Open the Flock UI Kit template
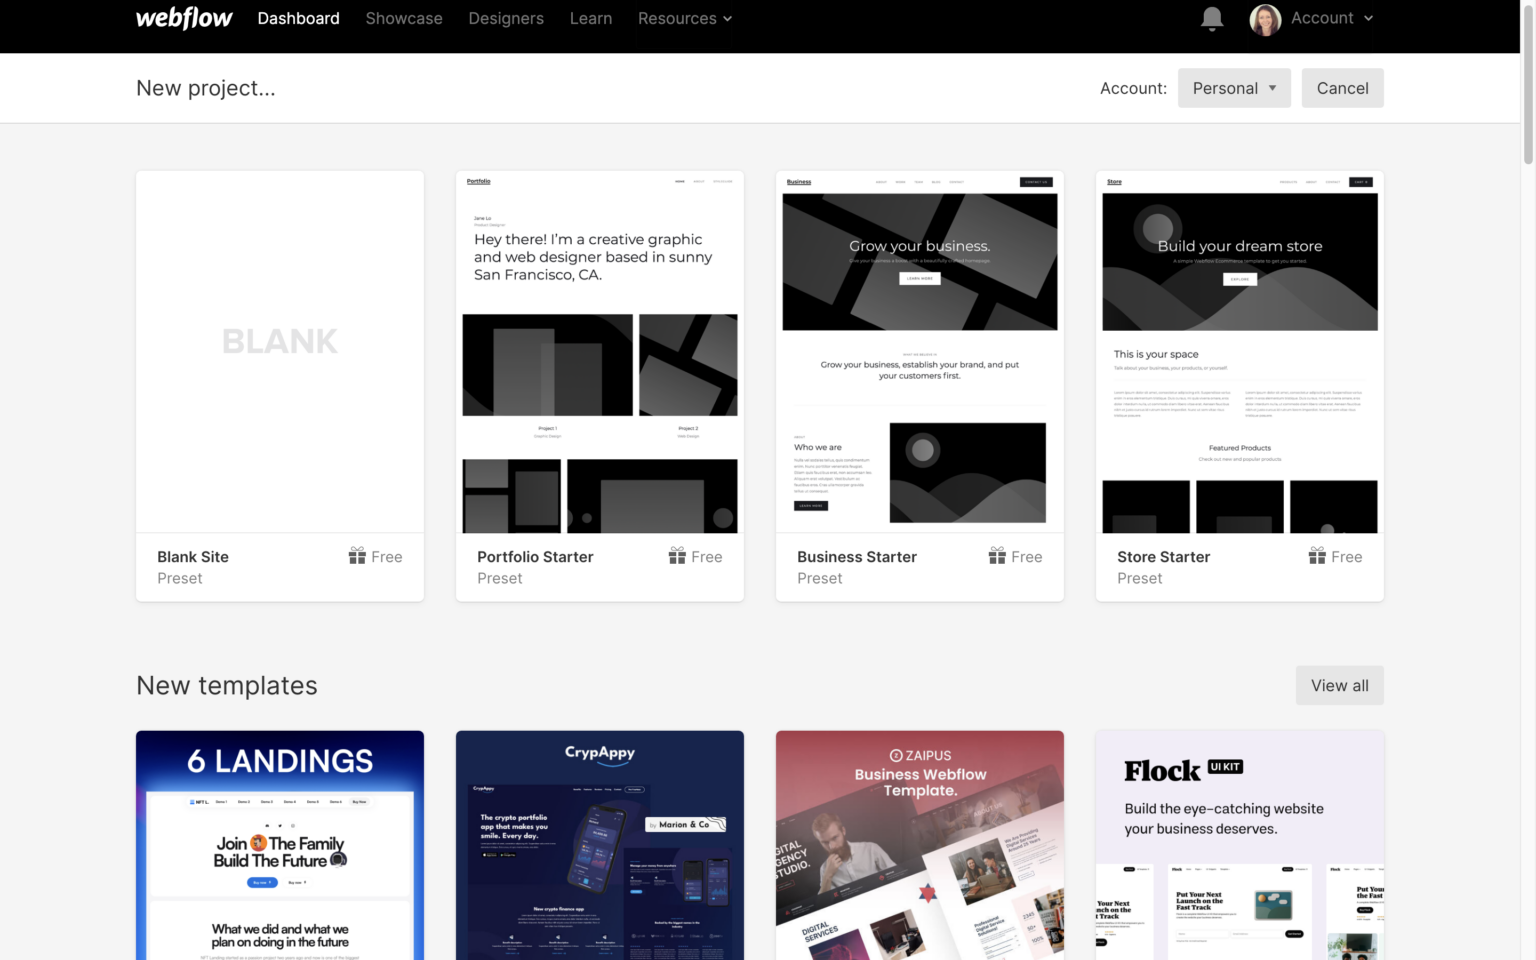The width and height of the screenshot is (1536, 960). (x=1239, y=845)
